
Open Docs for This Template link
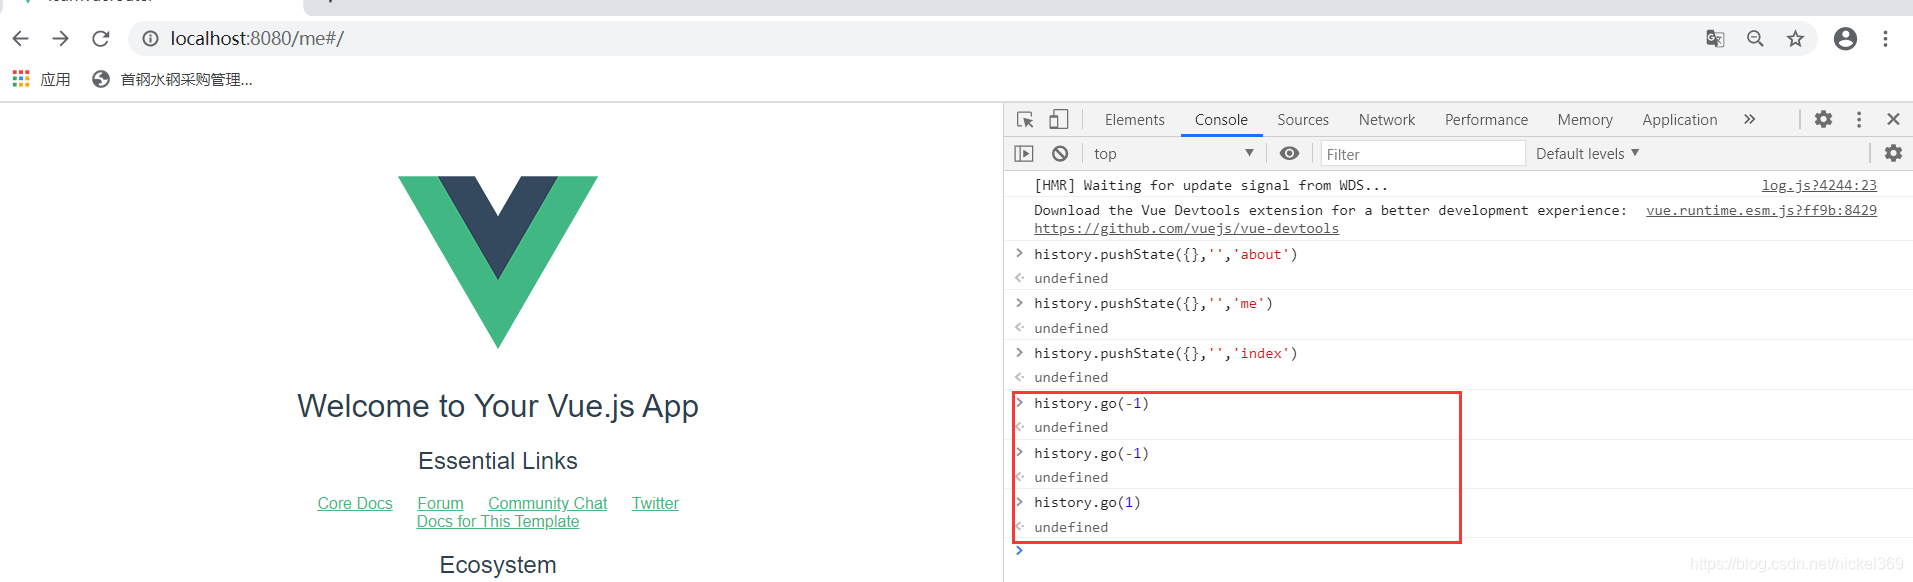tap(498, 521)
